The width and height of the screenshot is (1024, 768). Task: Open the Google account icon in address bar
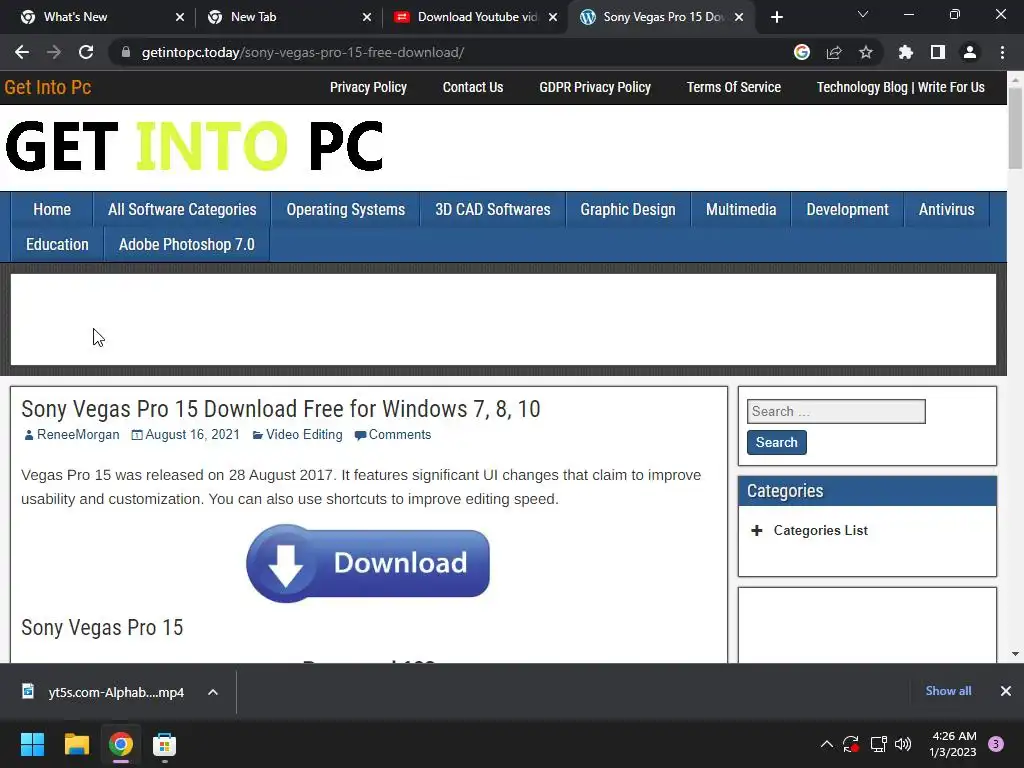pyautogui.click(x=802, y=52)
